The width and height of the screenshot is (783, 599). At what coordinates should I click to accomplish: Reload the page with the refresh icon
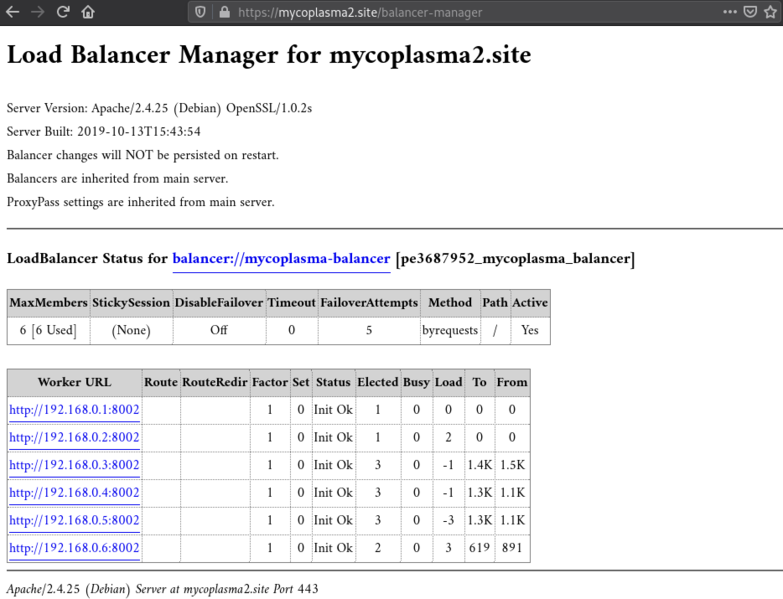(x=63, y=12)
